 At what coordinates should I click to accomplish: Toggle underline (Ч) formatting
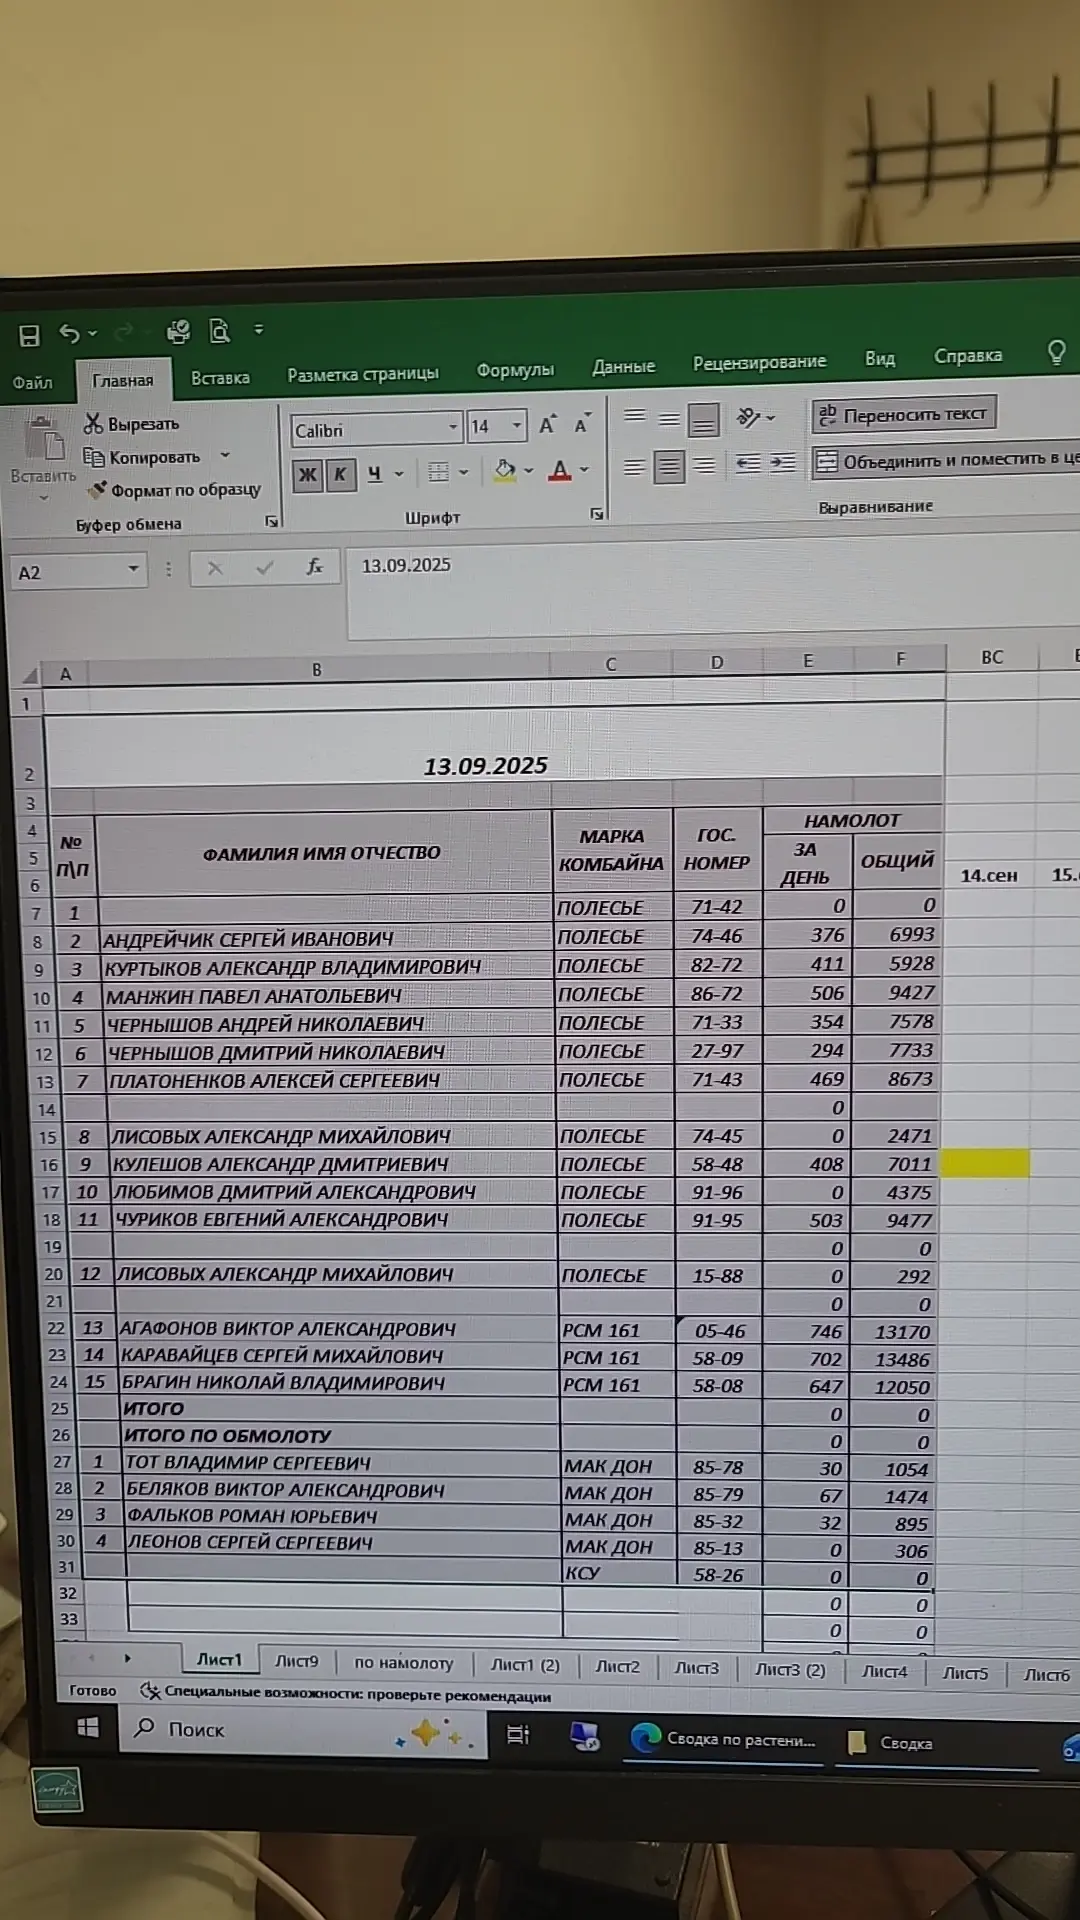pyautogui.click(x=374, y=474)
